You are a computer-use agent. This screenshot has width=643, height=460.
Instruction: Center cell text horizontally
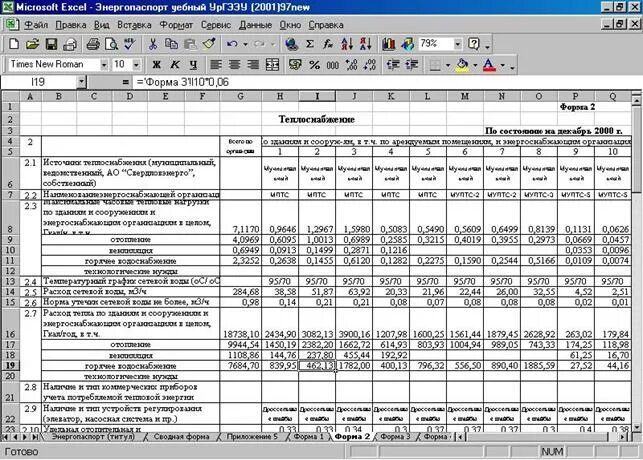tap(234, 65)
